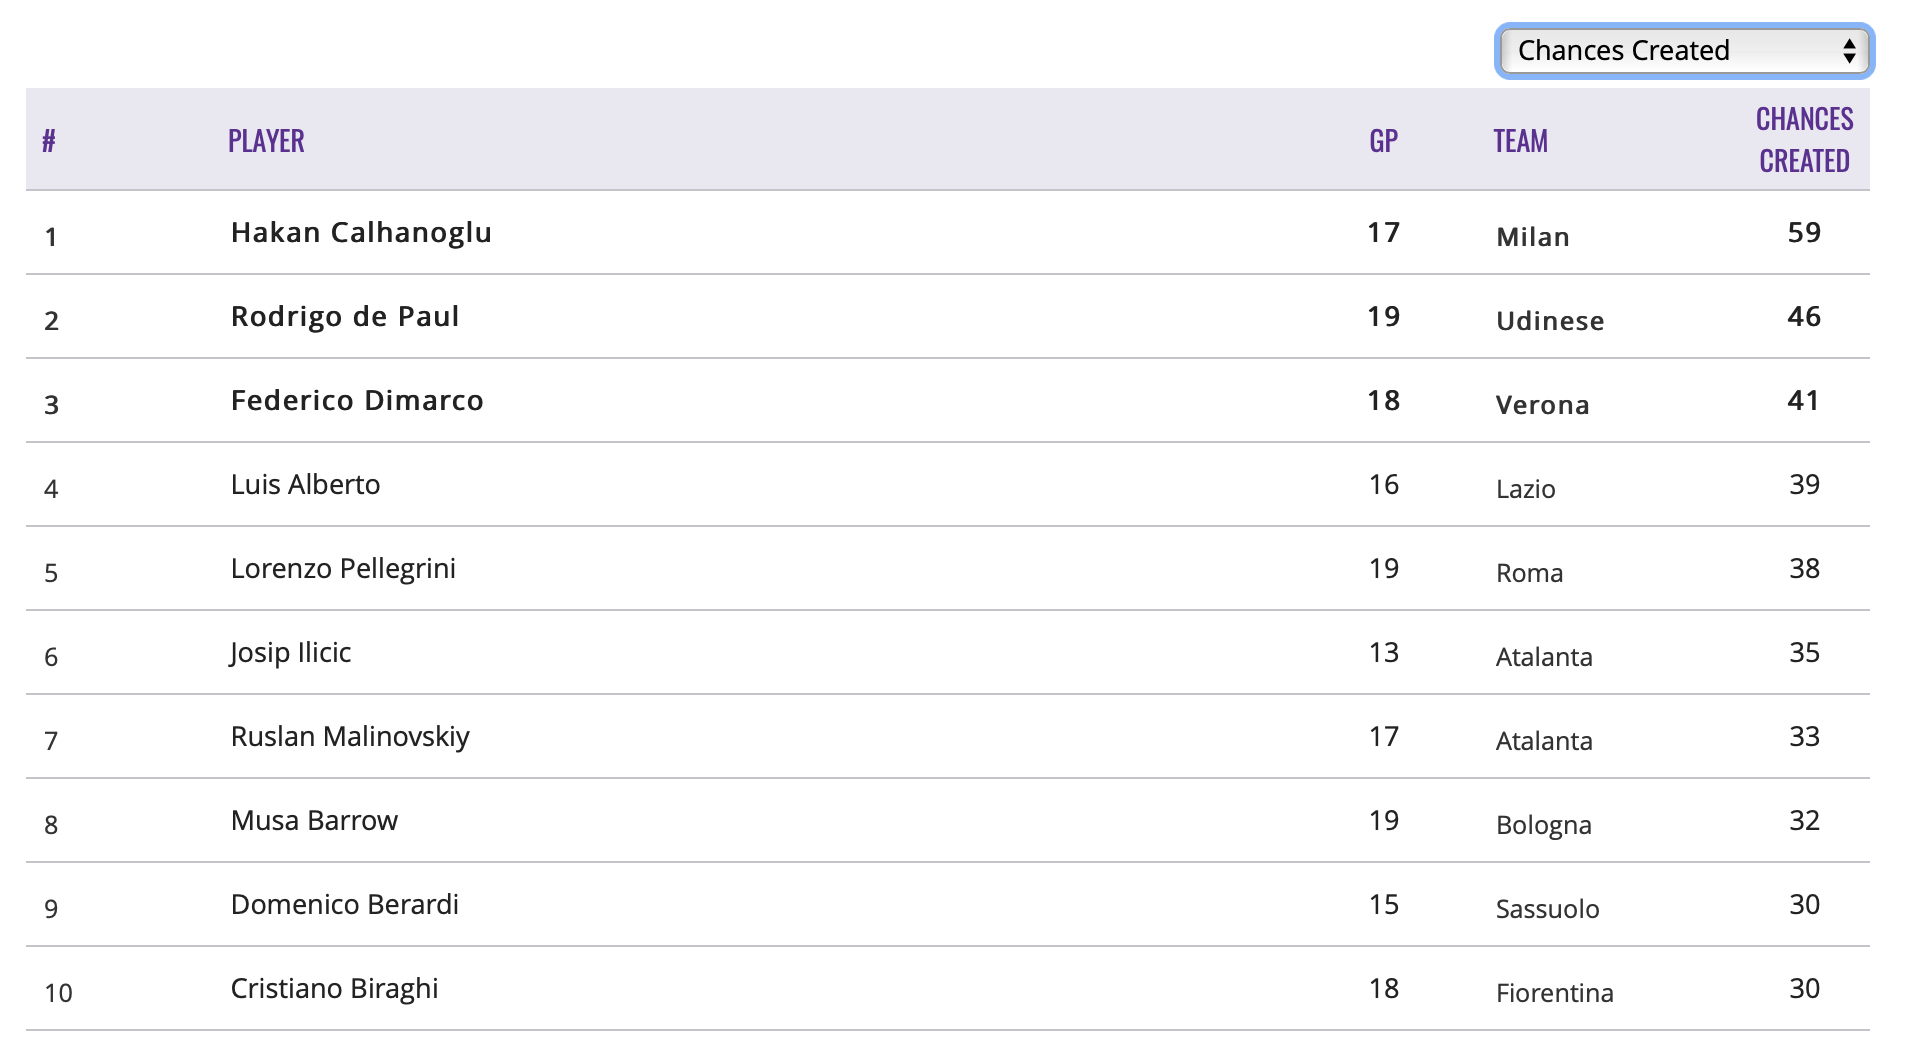The width and height of the screenshot is (1908, 1046).
Task: Sort by the GP column header
Action: [1383, 141]
